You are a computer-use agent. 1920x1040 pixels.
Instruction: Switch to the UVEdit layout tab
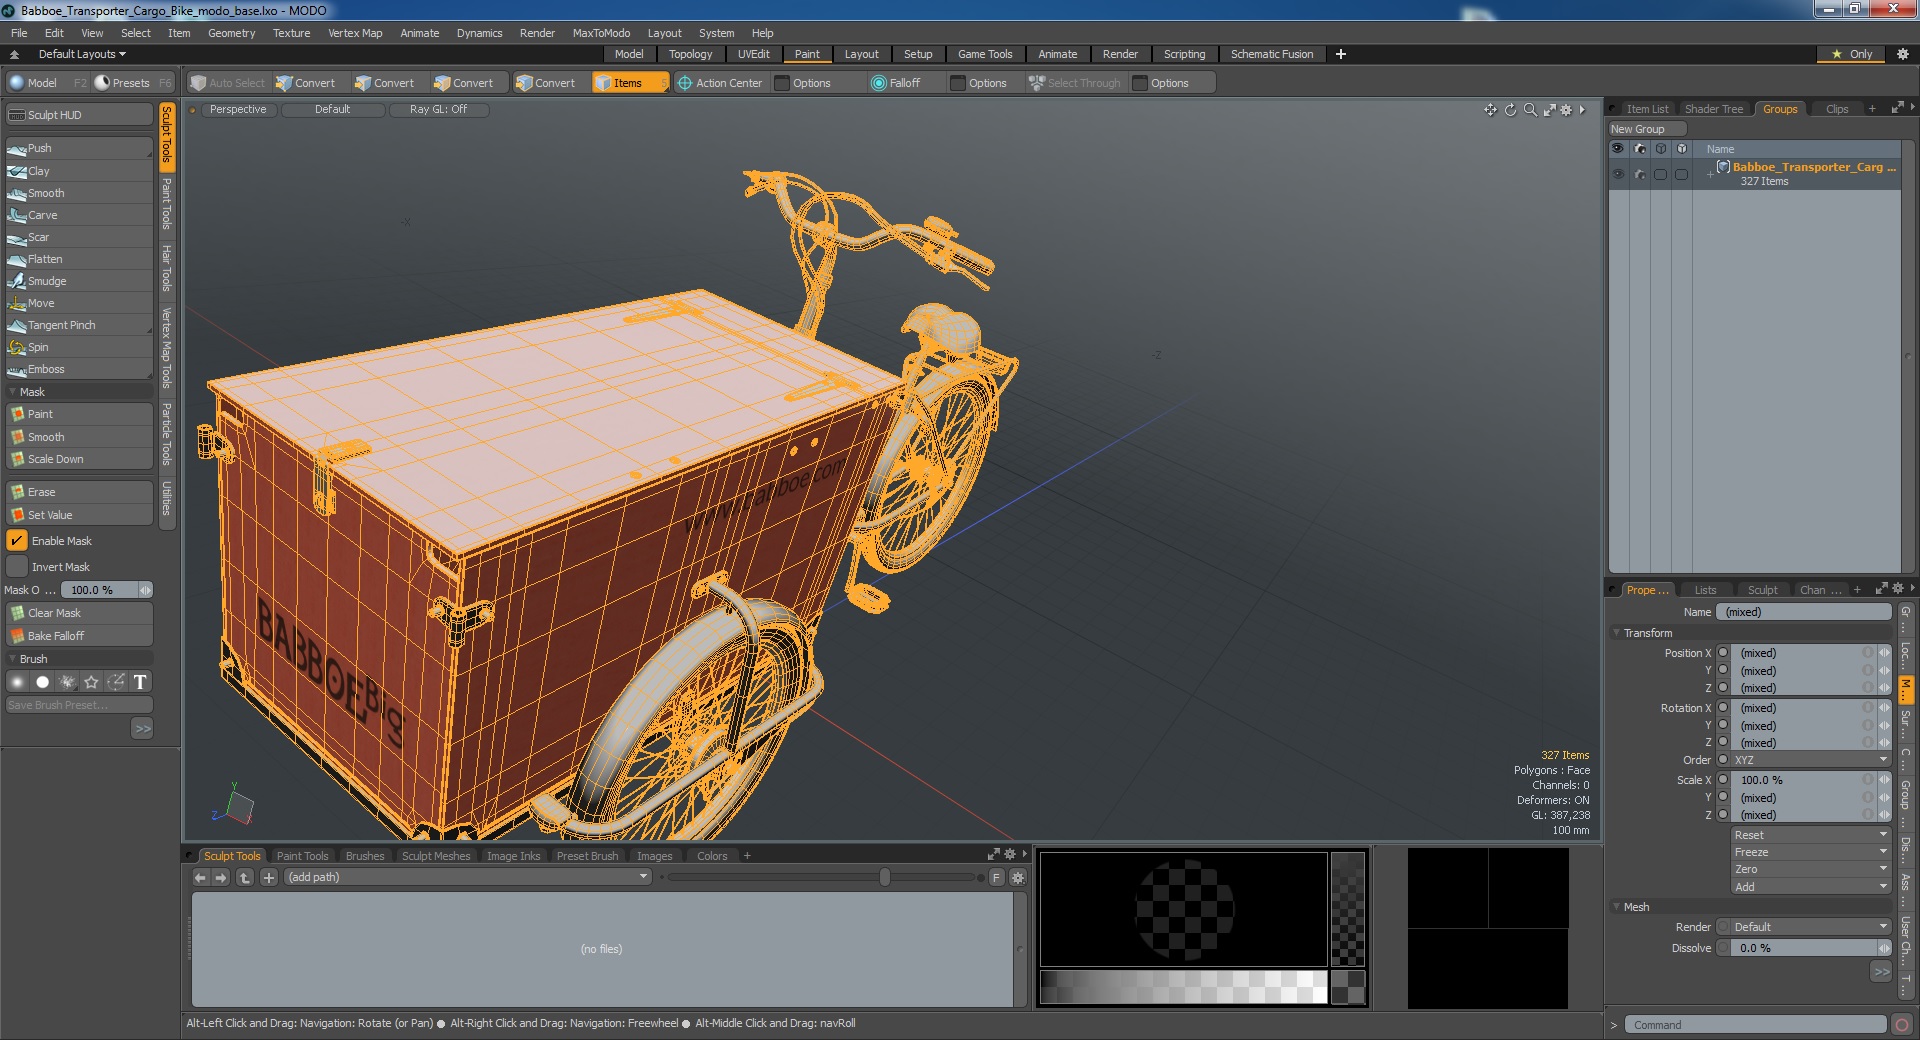coord(753,54)
